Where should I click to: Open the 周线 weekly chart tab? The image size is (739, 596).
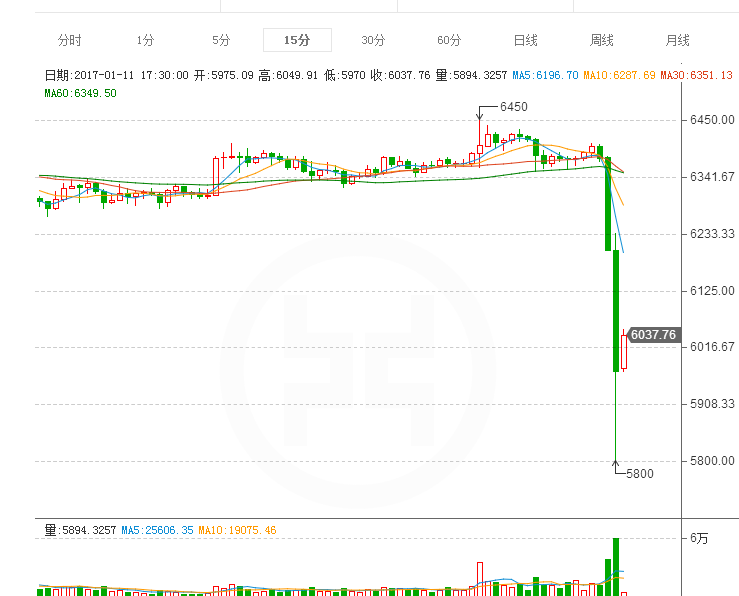(601, 41)
